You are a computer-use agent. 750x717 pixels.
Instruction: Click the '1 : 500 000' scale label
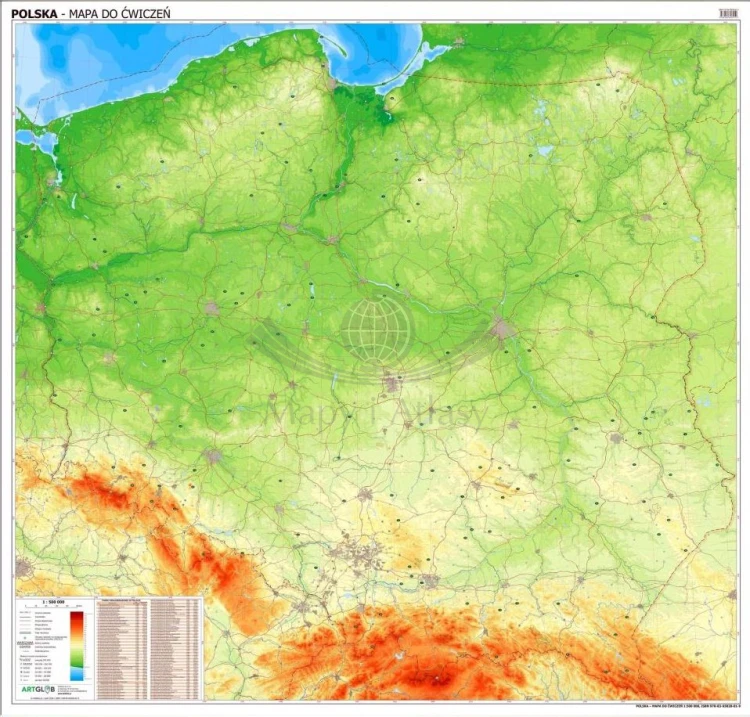(x=54, y=601)
